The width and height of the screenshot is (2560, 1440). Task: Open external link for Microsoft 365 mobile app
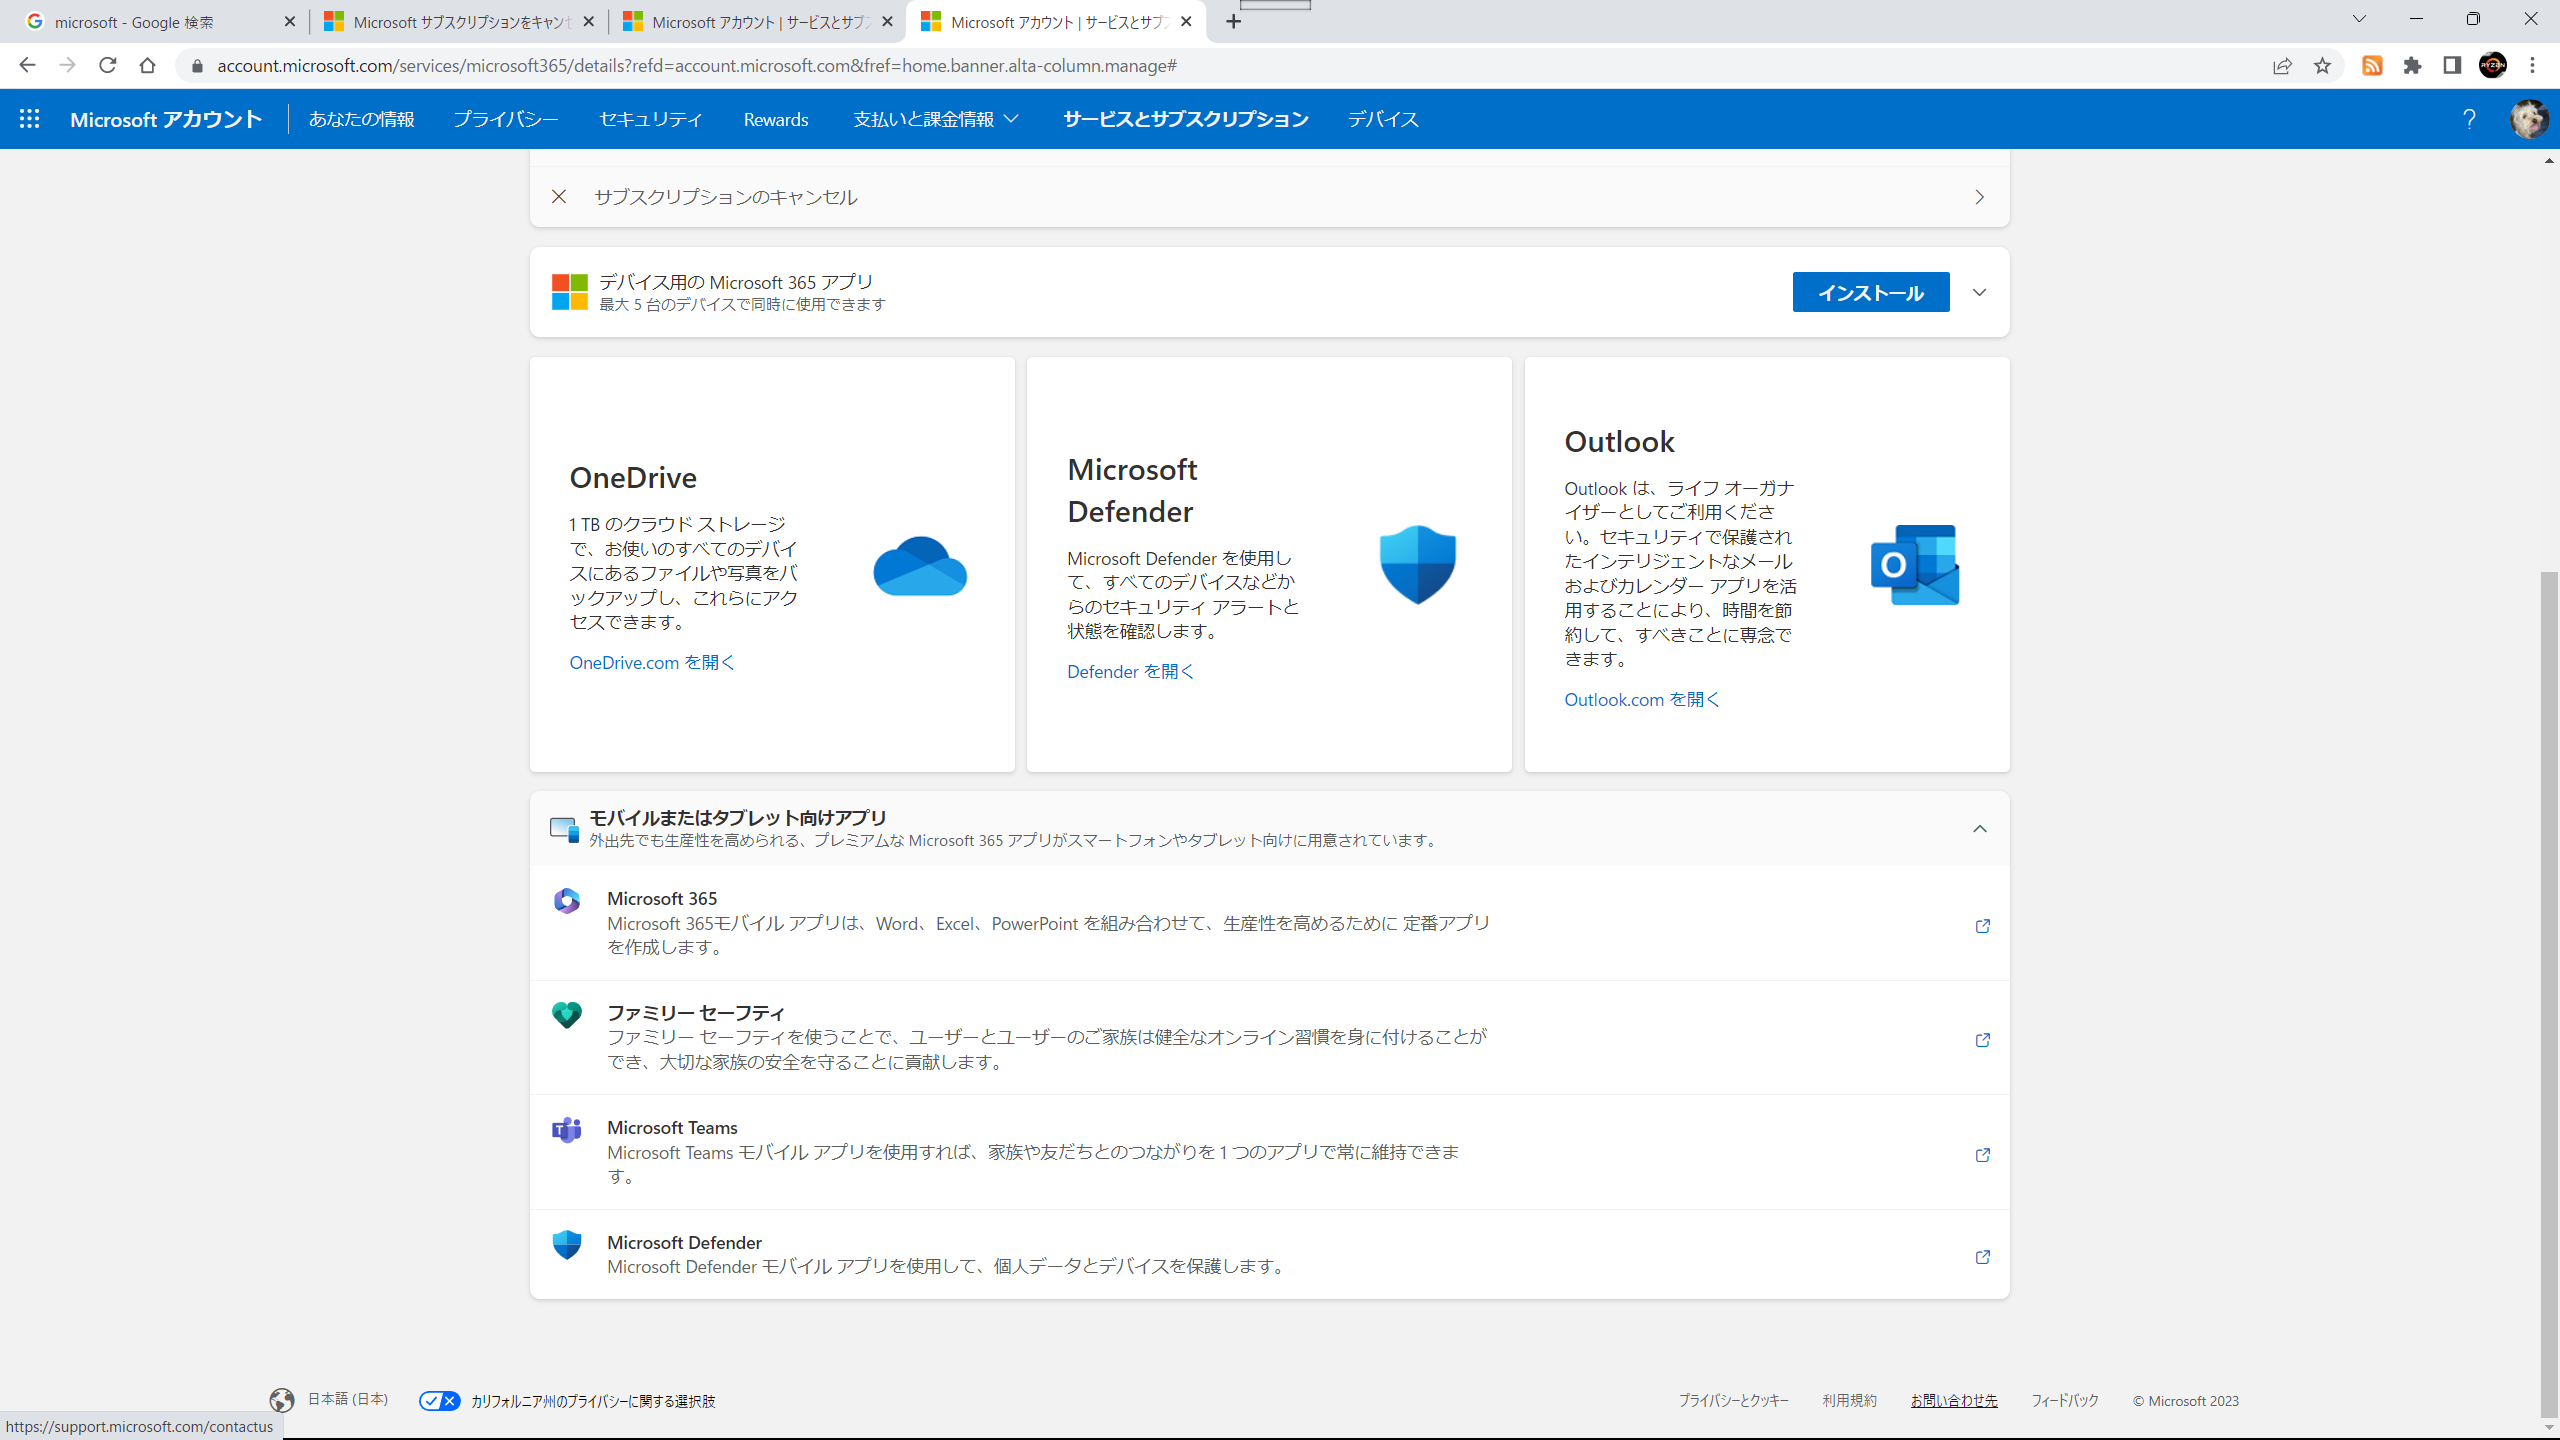1982,926
